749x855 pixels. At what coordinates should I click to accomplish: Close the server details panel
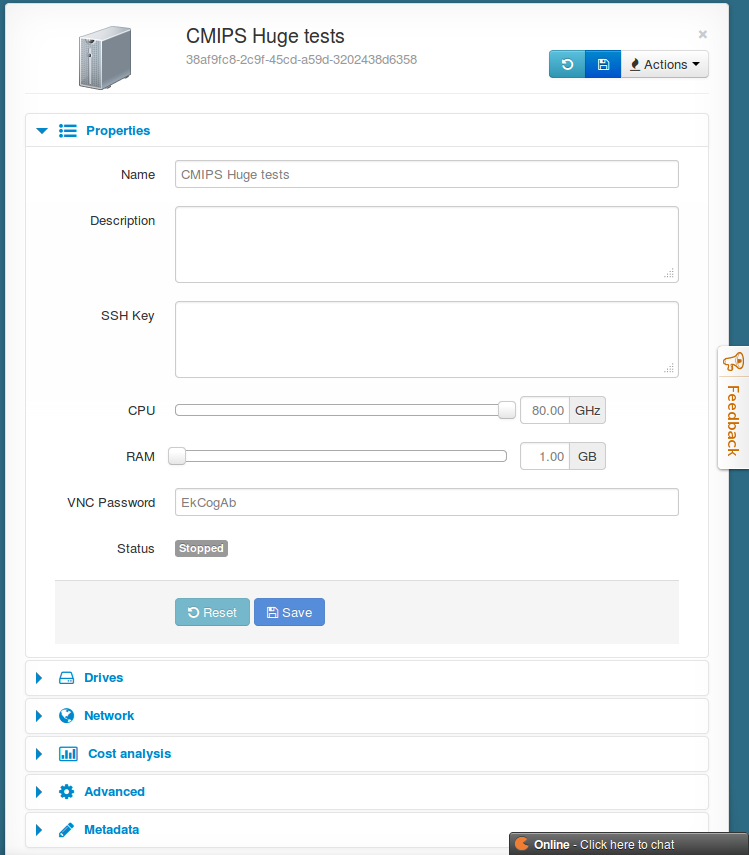703,34
